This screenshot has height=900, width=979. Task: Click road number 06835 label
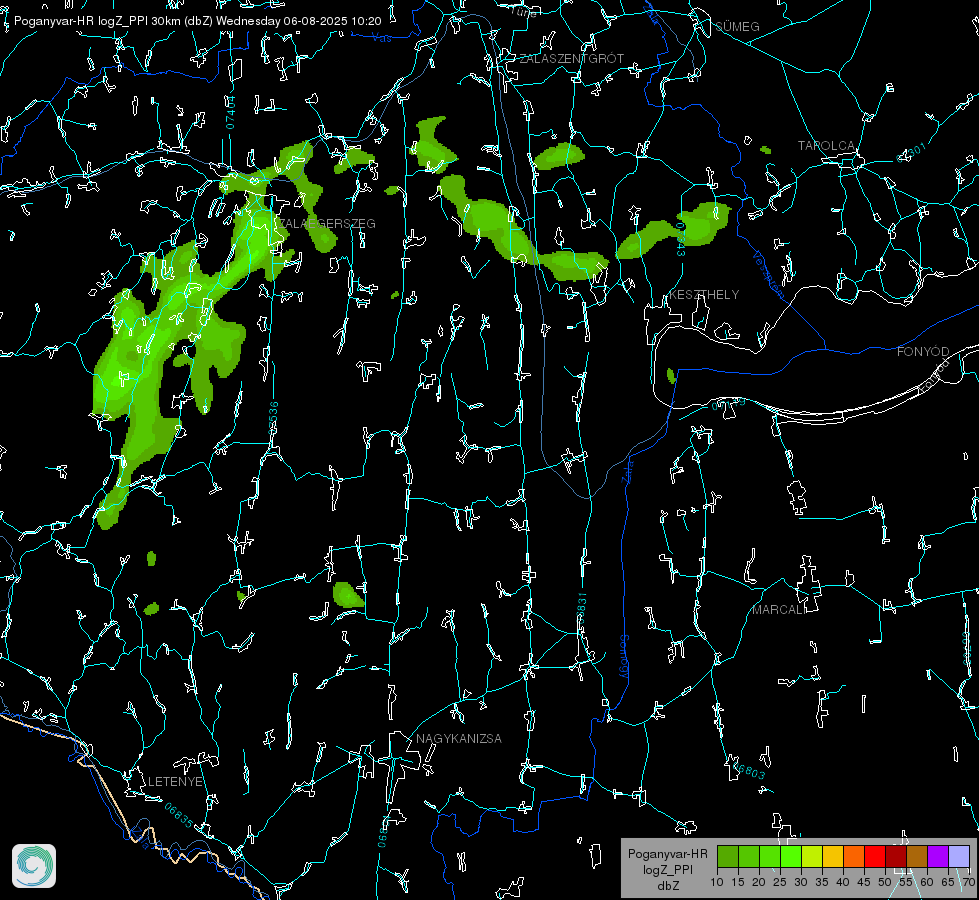[x=179, y=815]
